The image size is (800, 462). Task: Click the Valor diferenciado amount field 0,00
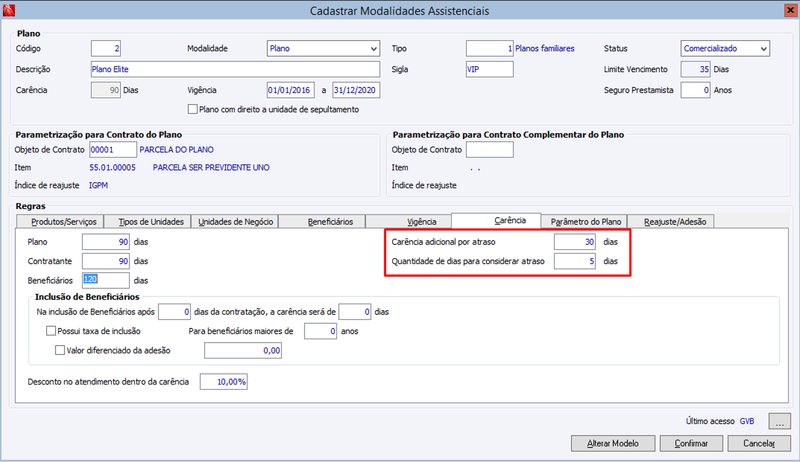pos(243,350)
